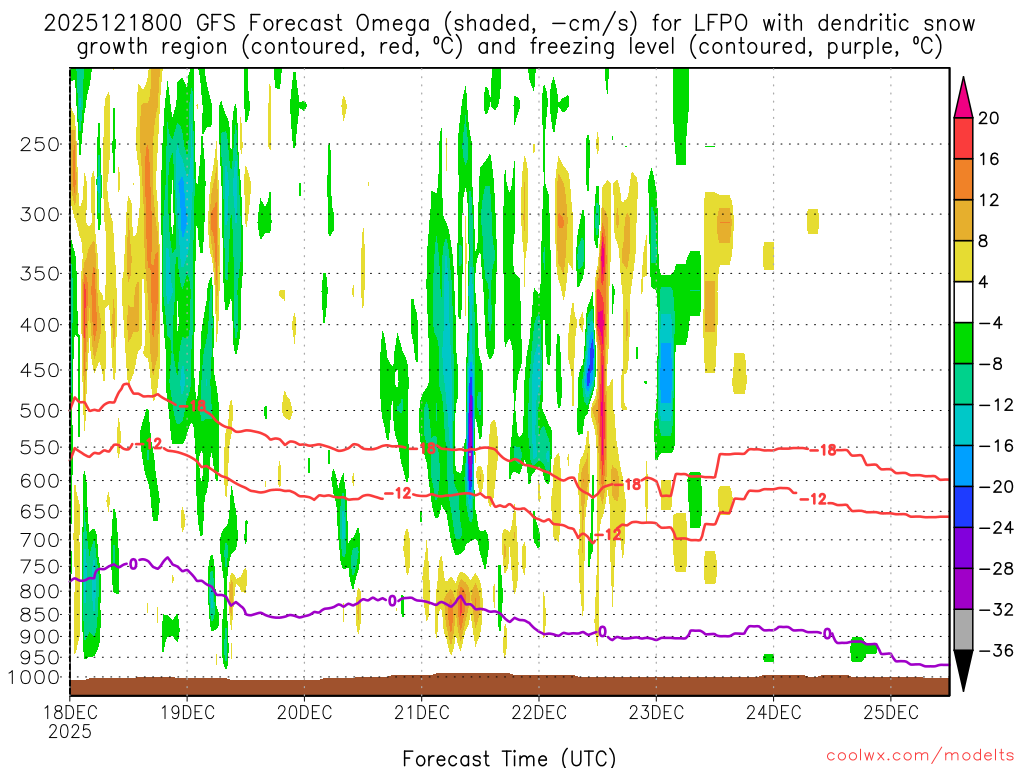The height and width of the screenshot is (768, 1024).
Task: Click the 600 pressure level label
Action: (x=40, y=481)
